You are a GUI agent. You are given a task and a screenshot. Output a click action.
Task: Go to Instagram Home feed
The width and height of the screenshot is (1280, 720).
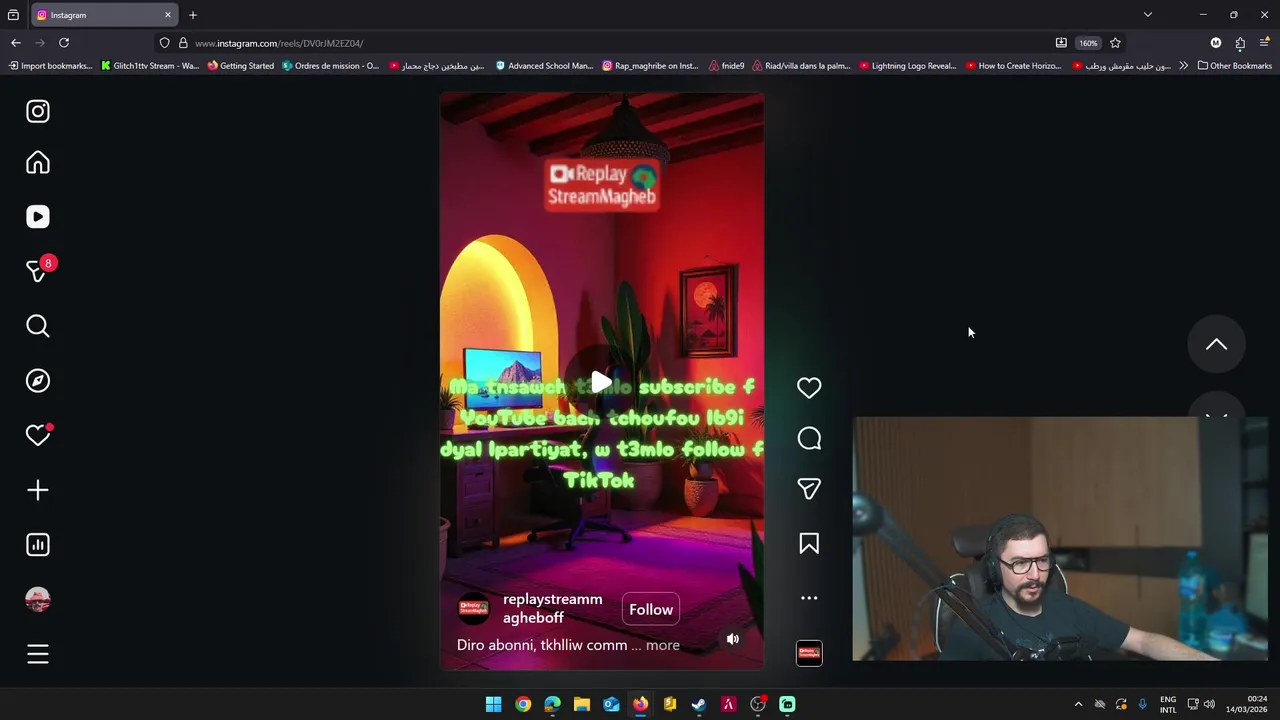[x=38, y=163]
